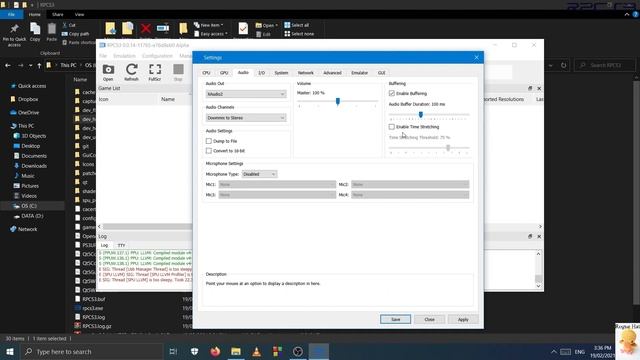
Task: Click Pin to Quick access in Explorer ribbon
Action: click(14, 35)
